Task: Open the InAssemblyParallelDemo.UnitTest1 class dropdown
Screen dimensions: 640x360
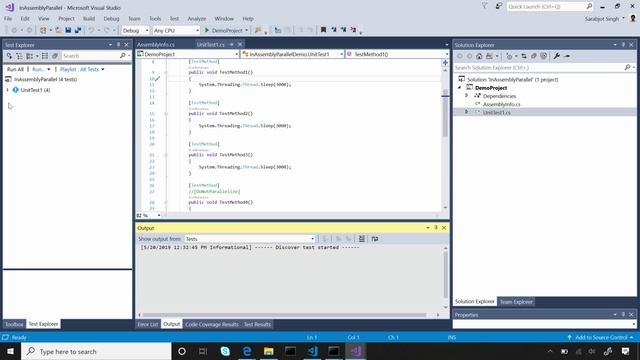Action: click(293, 54)
